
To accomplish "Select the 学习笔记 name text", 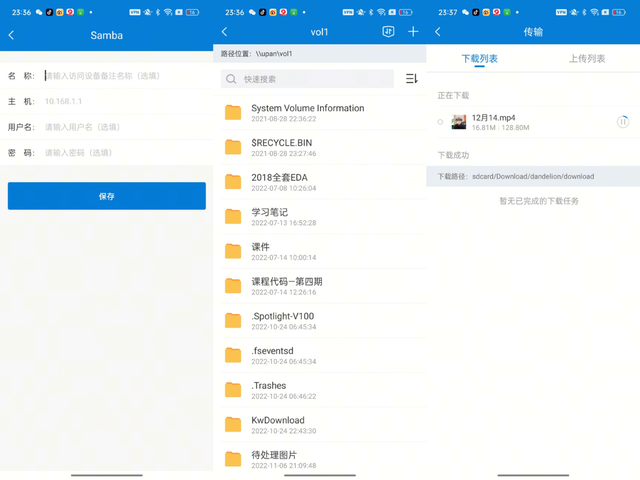I will [x=269, y=212].
